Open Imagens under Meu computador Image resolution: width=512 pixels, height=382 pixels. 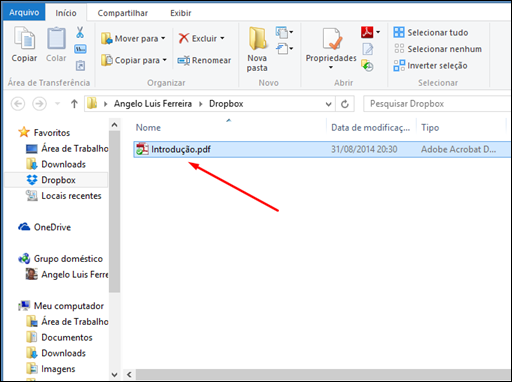pos(51,369)
